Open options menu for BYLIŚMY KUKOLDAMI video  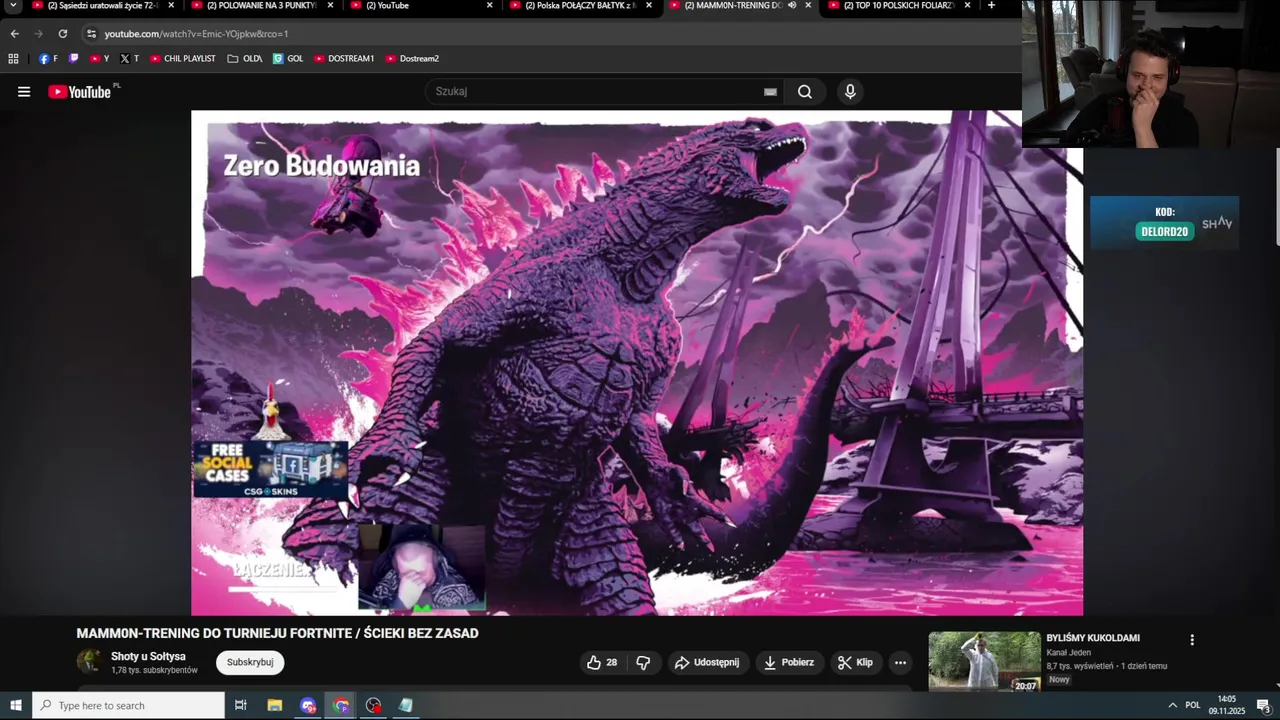(x=1191, y=640)
